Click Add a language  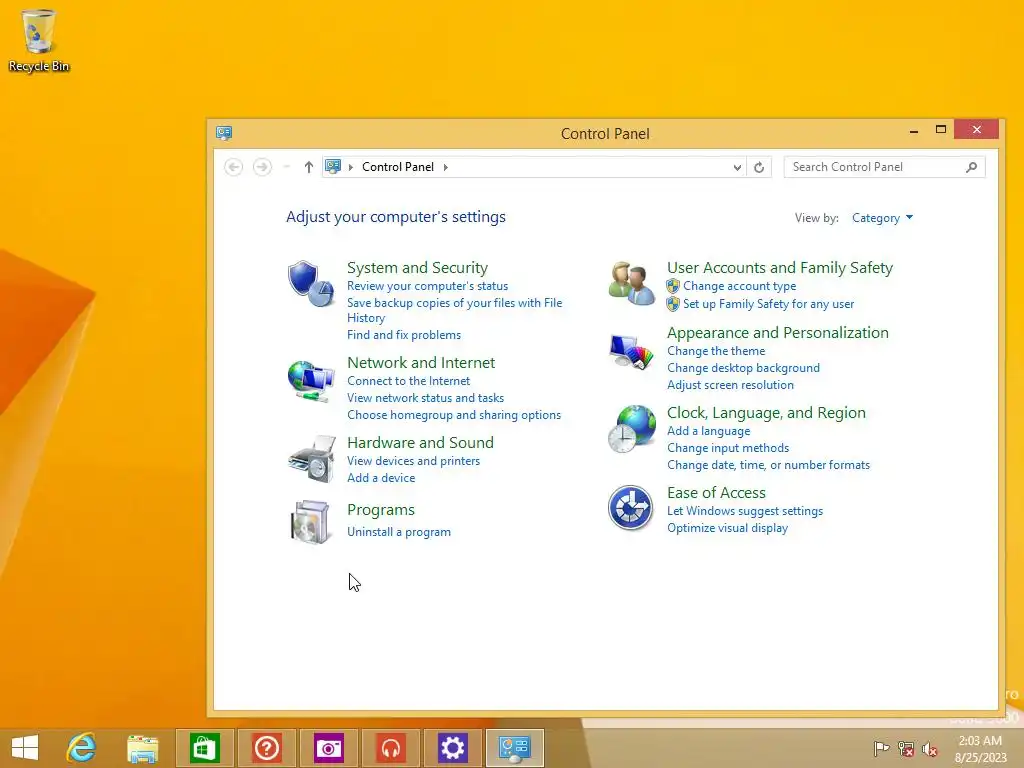pos(709,431)
